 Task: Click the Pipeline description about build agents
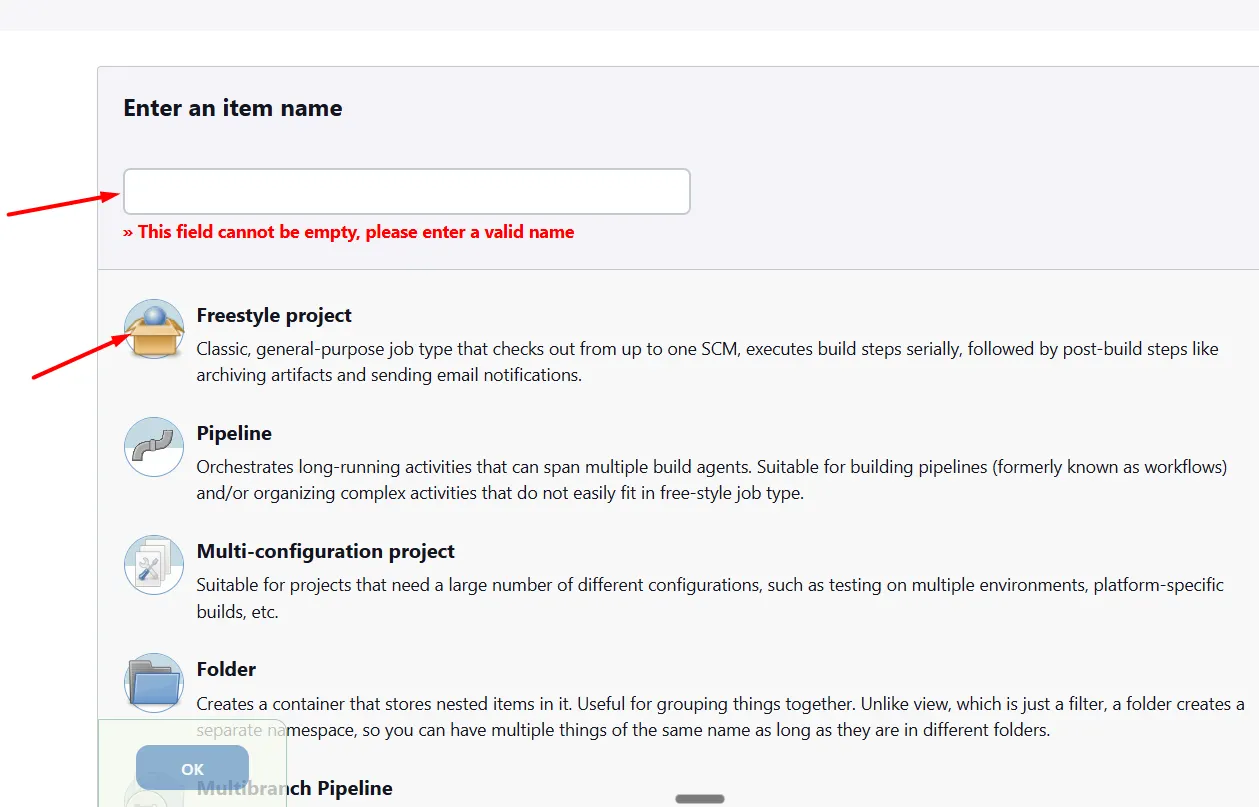pyautogui.click(x=711, y=480)
